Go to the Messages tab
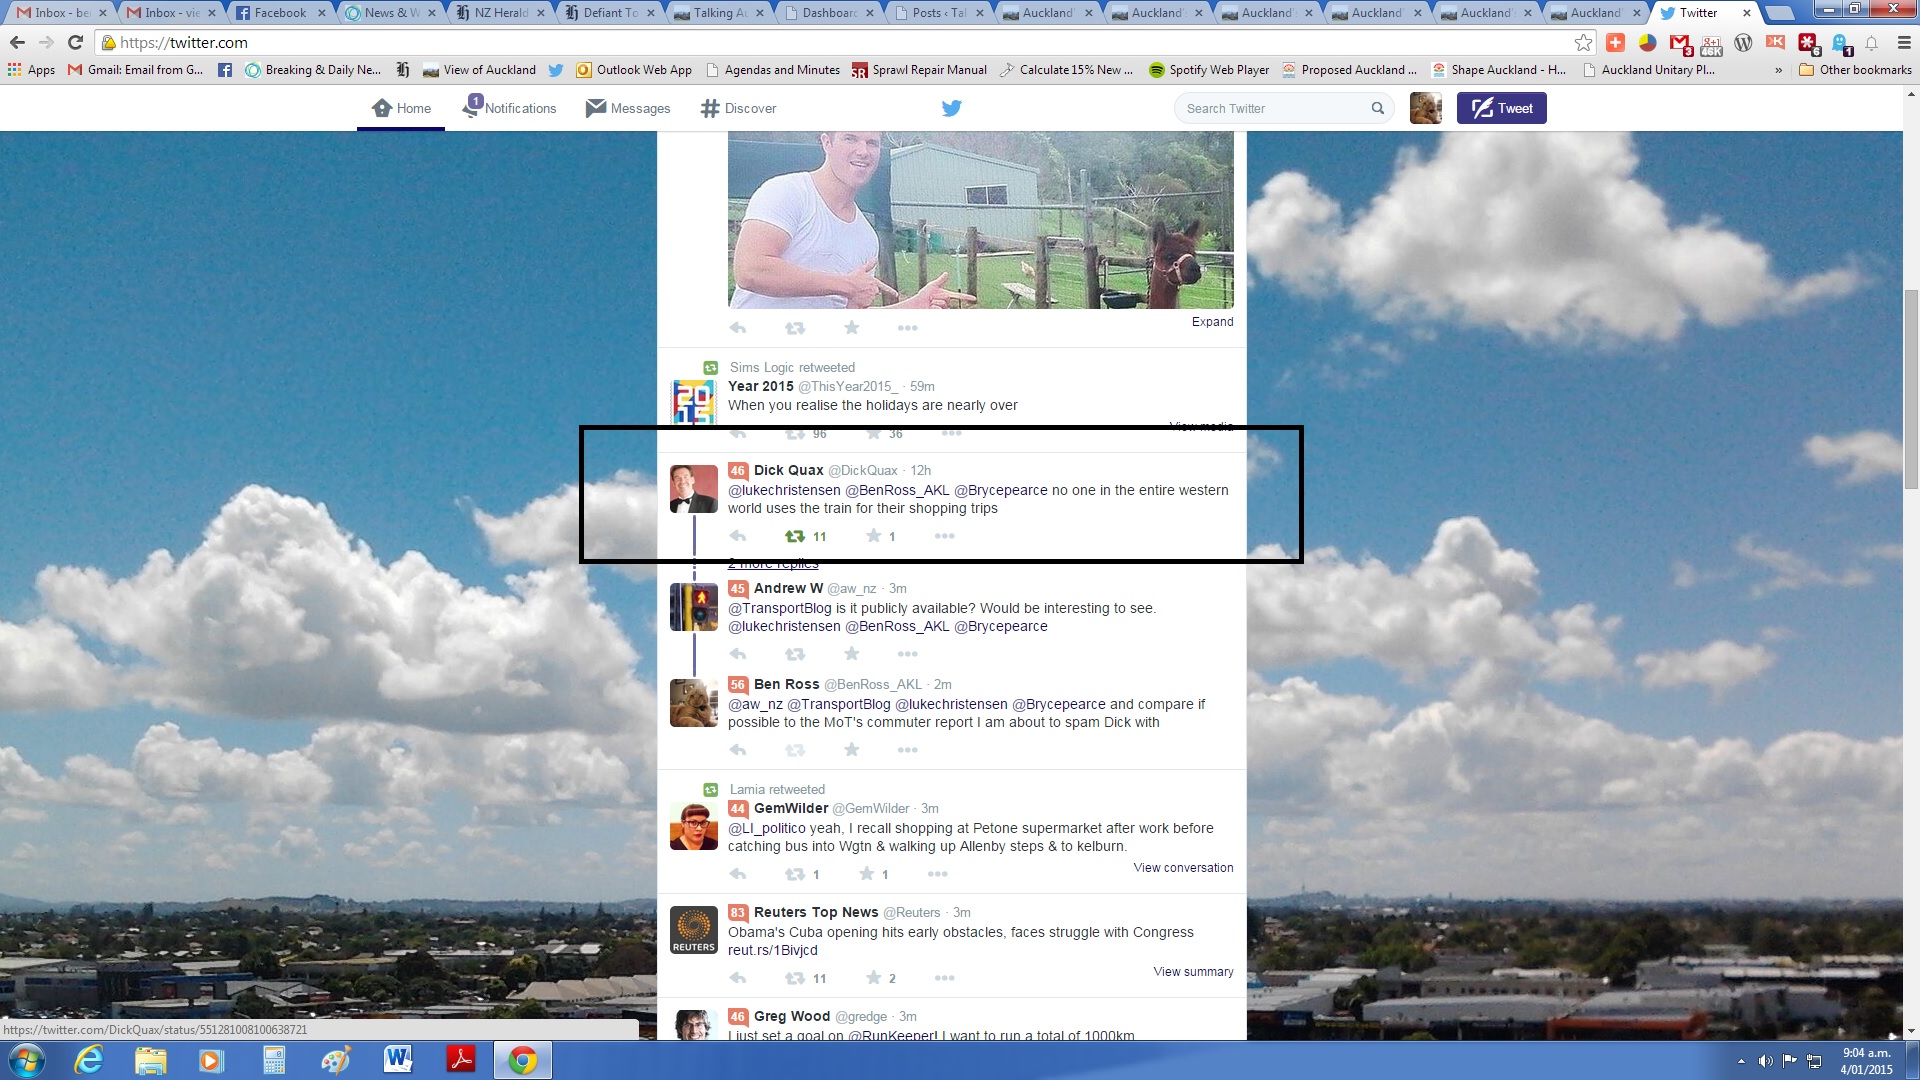This screenshot has height=1080, width=1920. [628, 108]
